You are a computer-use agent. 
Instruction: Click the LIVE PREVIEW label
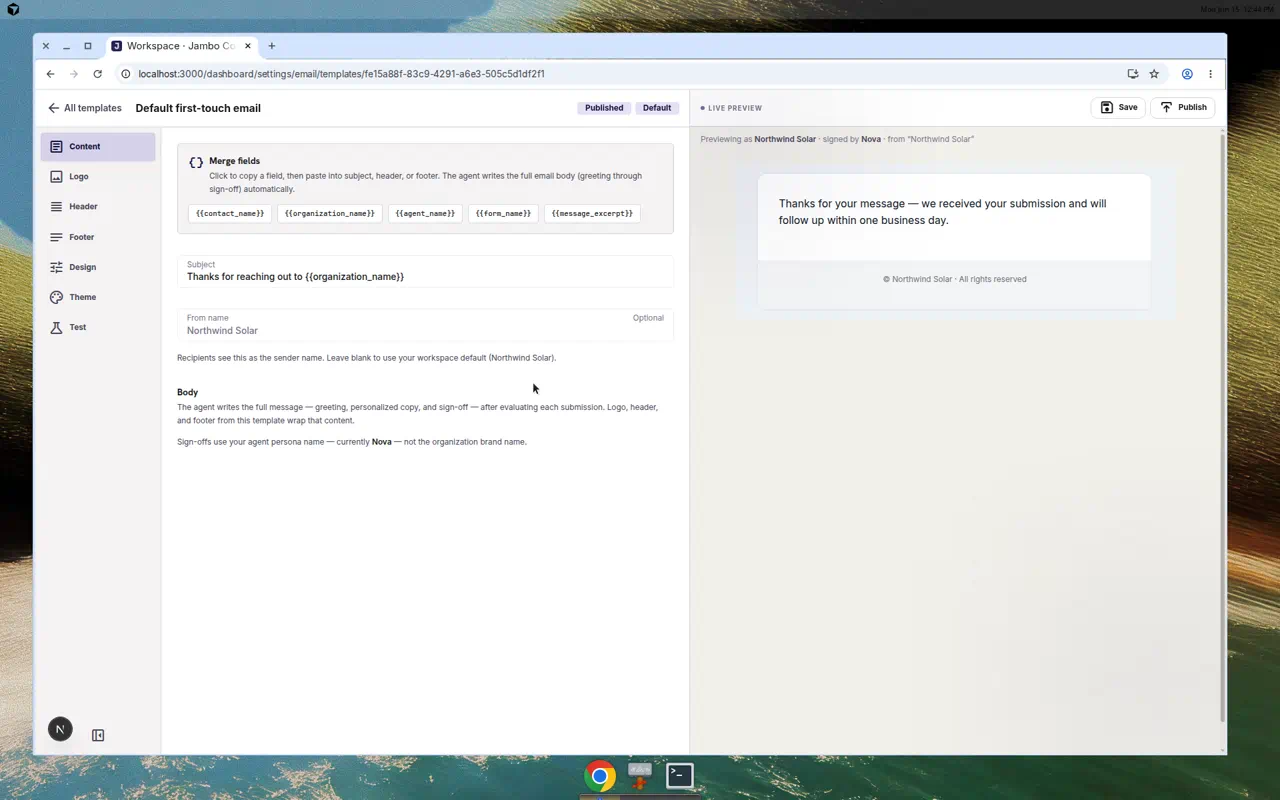point(735,108)
